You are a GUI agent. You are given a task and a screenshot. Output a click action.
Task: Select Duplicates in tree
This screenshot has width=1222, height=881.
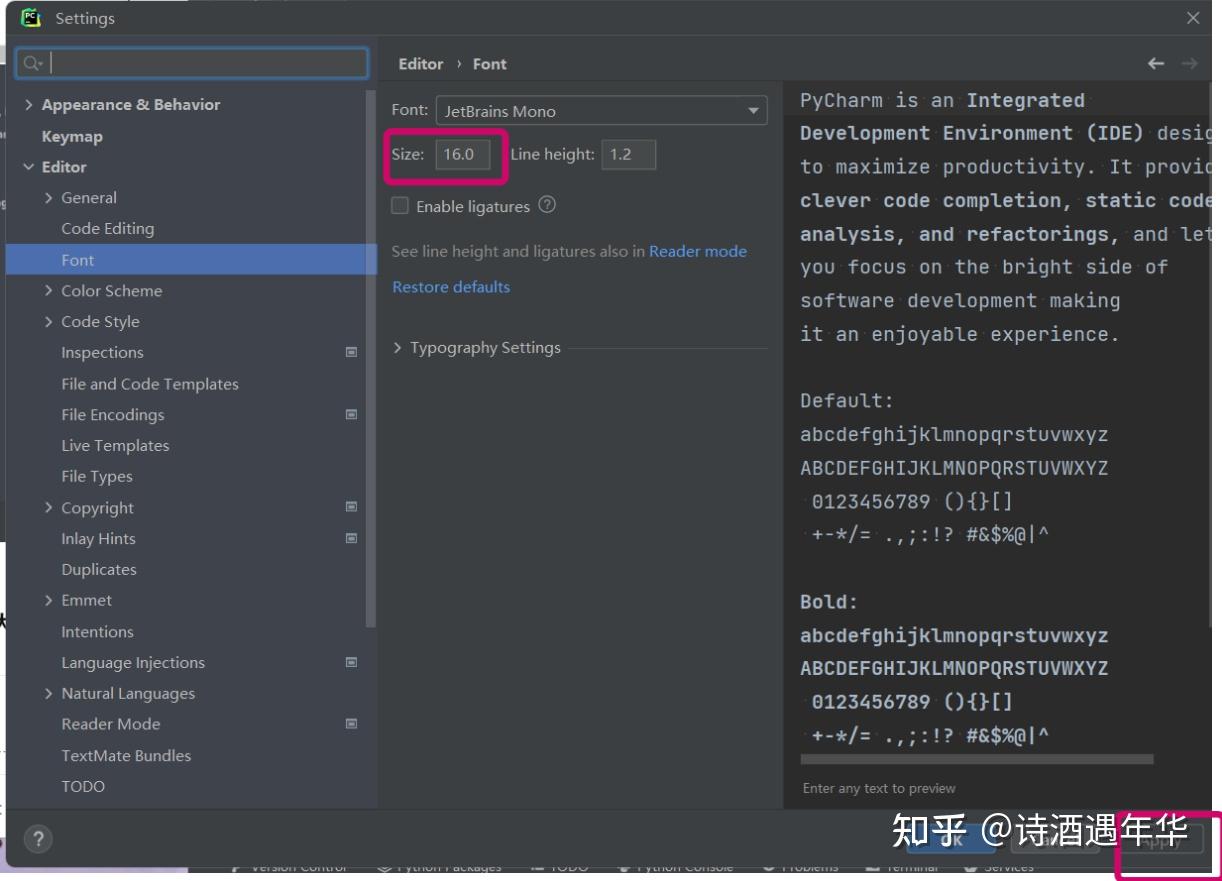98,569
